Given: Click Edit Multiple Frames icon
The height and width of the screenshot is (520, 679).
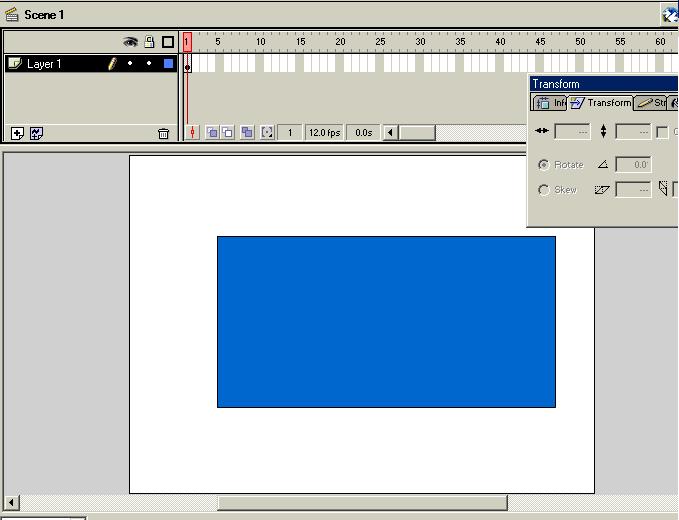Looking at the screenshot, I should pos(247,132).
